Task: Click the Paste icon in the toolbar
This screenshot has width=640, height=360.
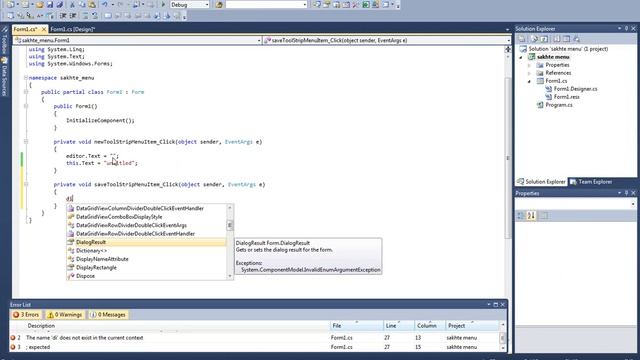Action: (x=92, y=5)
